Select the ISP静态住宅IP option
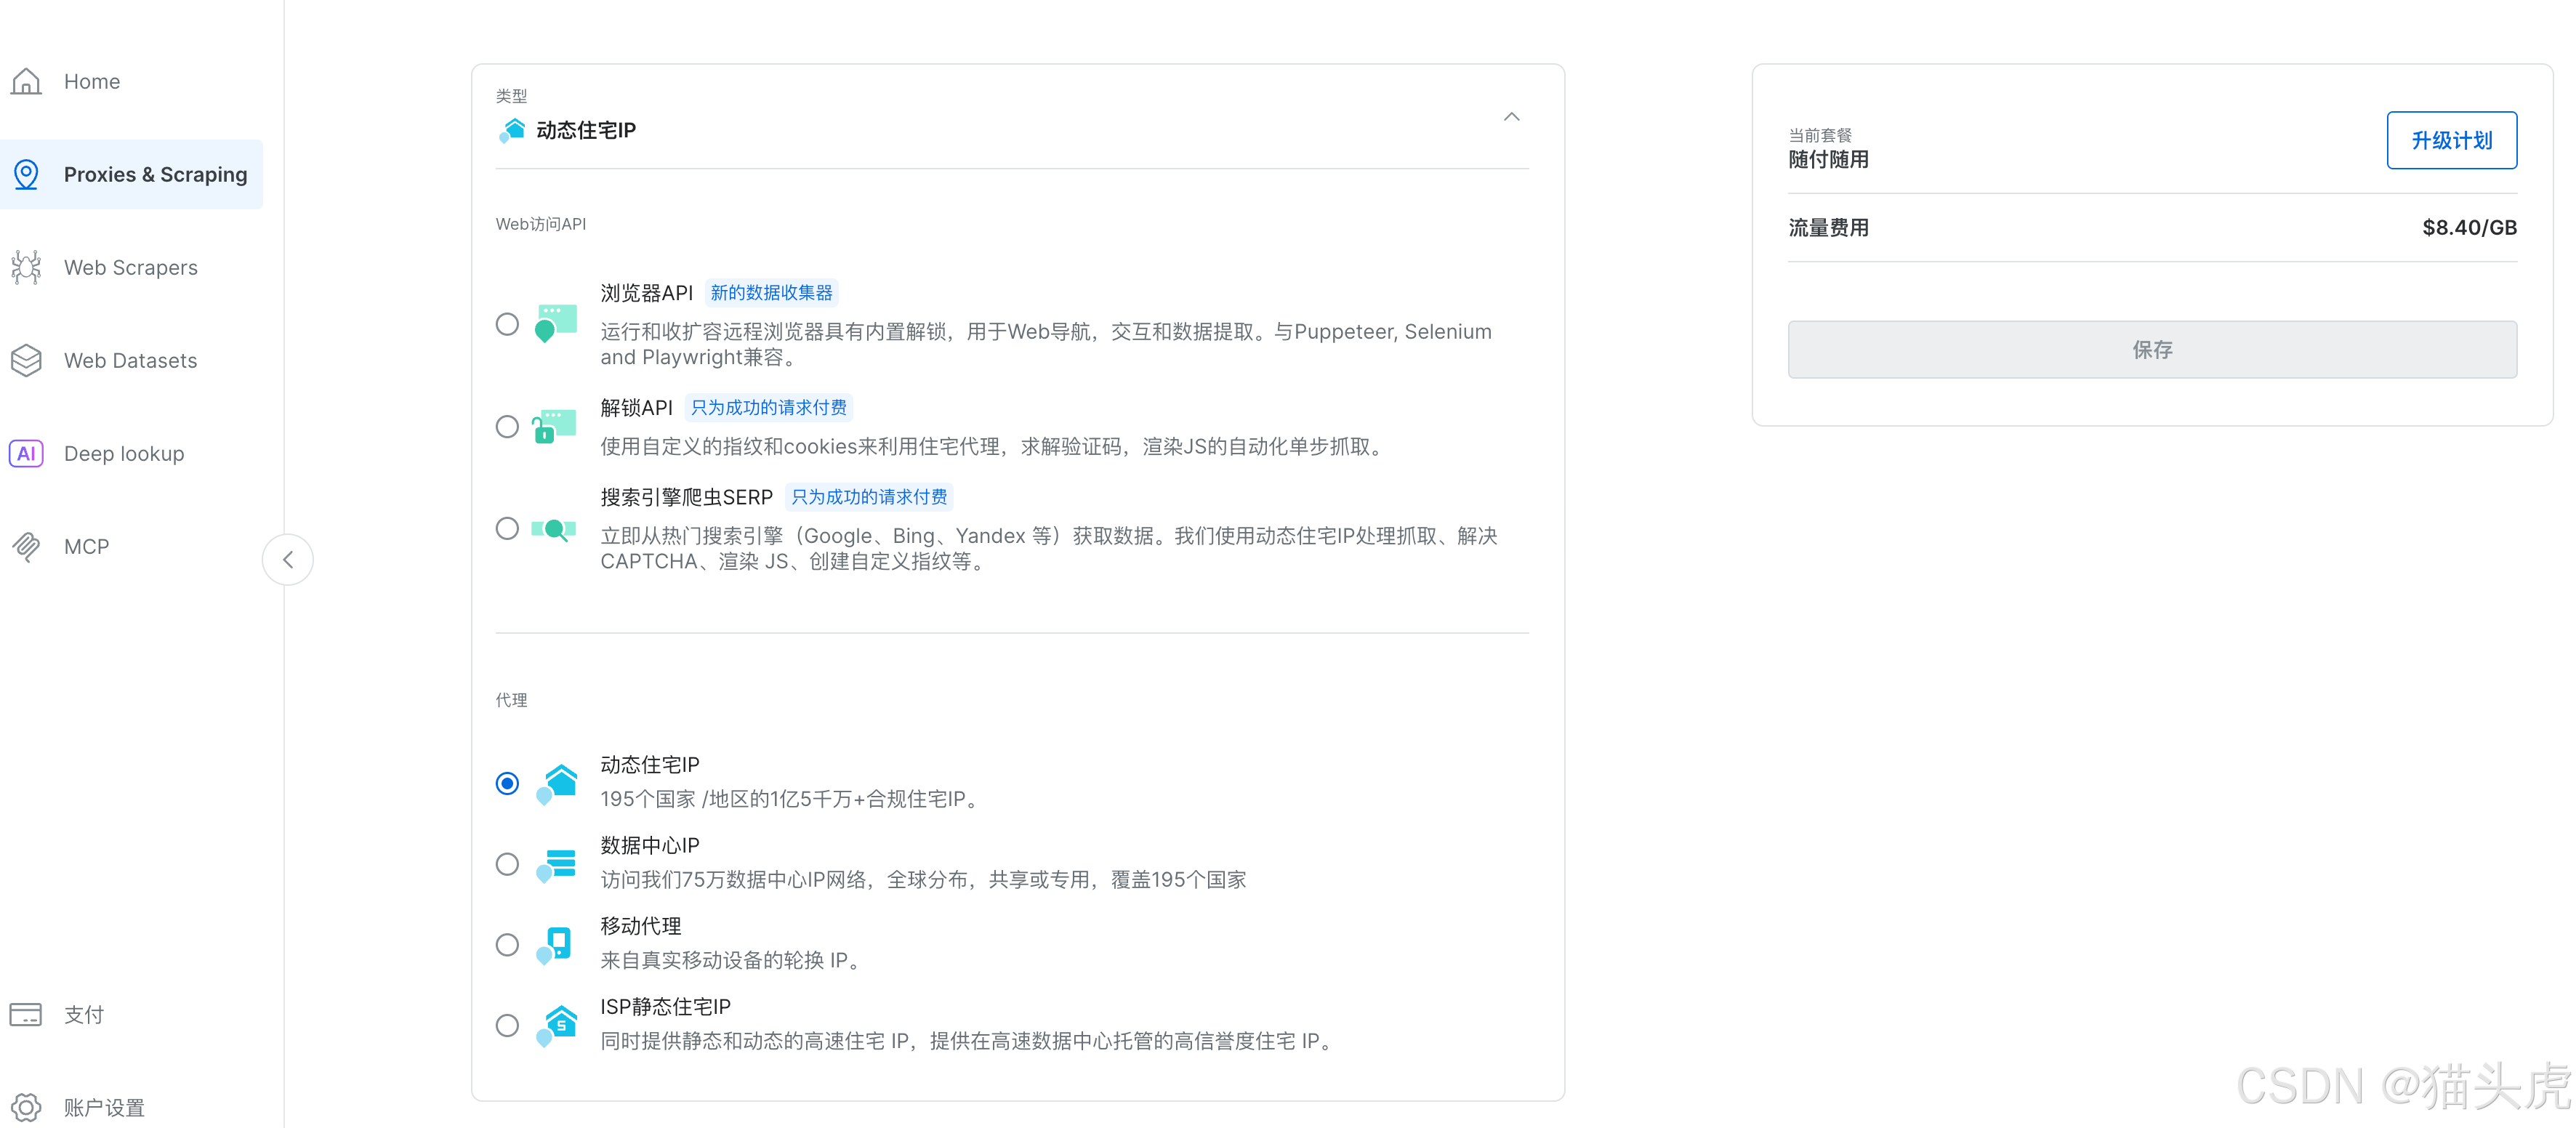The image size is (2576, 1128). click(507, 1025)
